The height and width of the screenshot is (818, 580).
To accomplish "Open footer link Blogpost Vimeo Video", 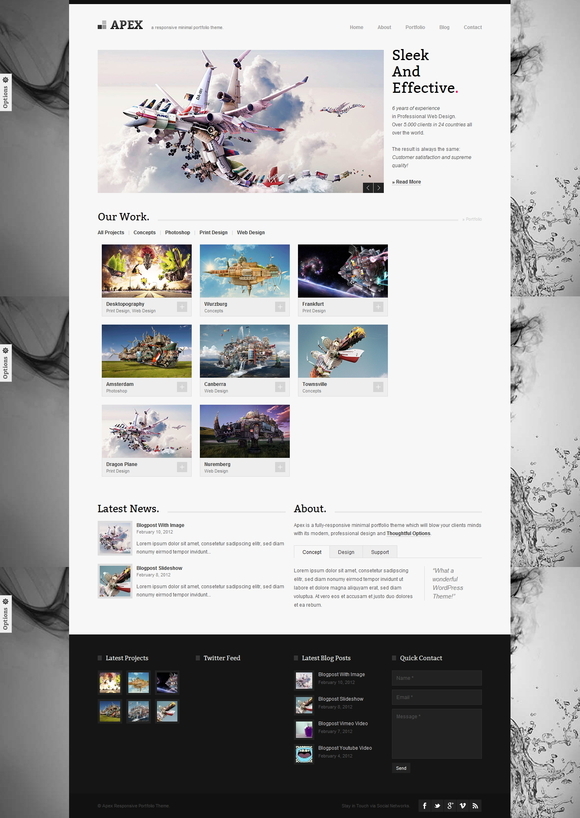I will coord(343,724).
